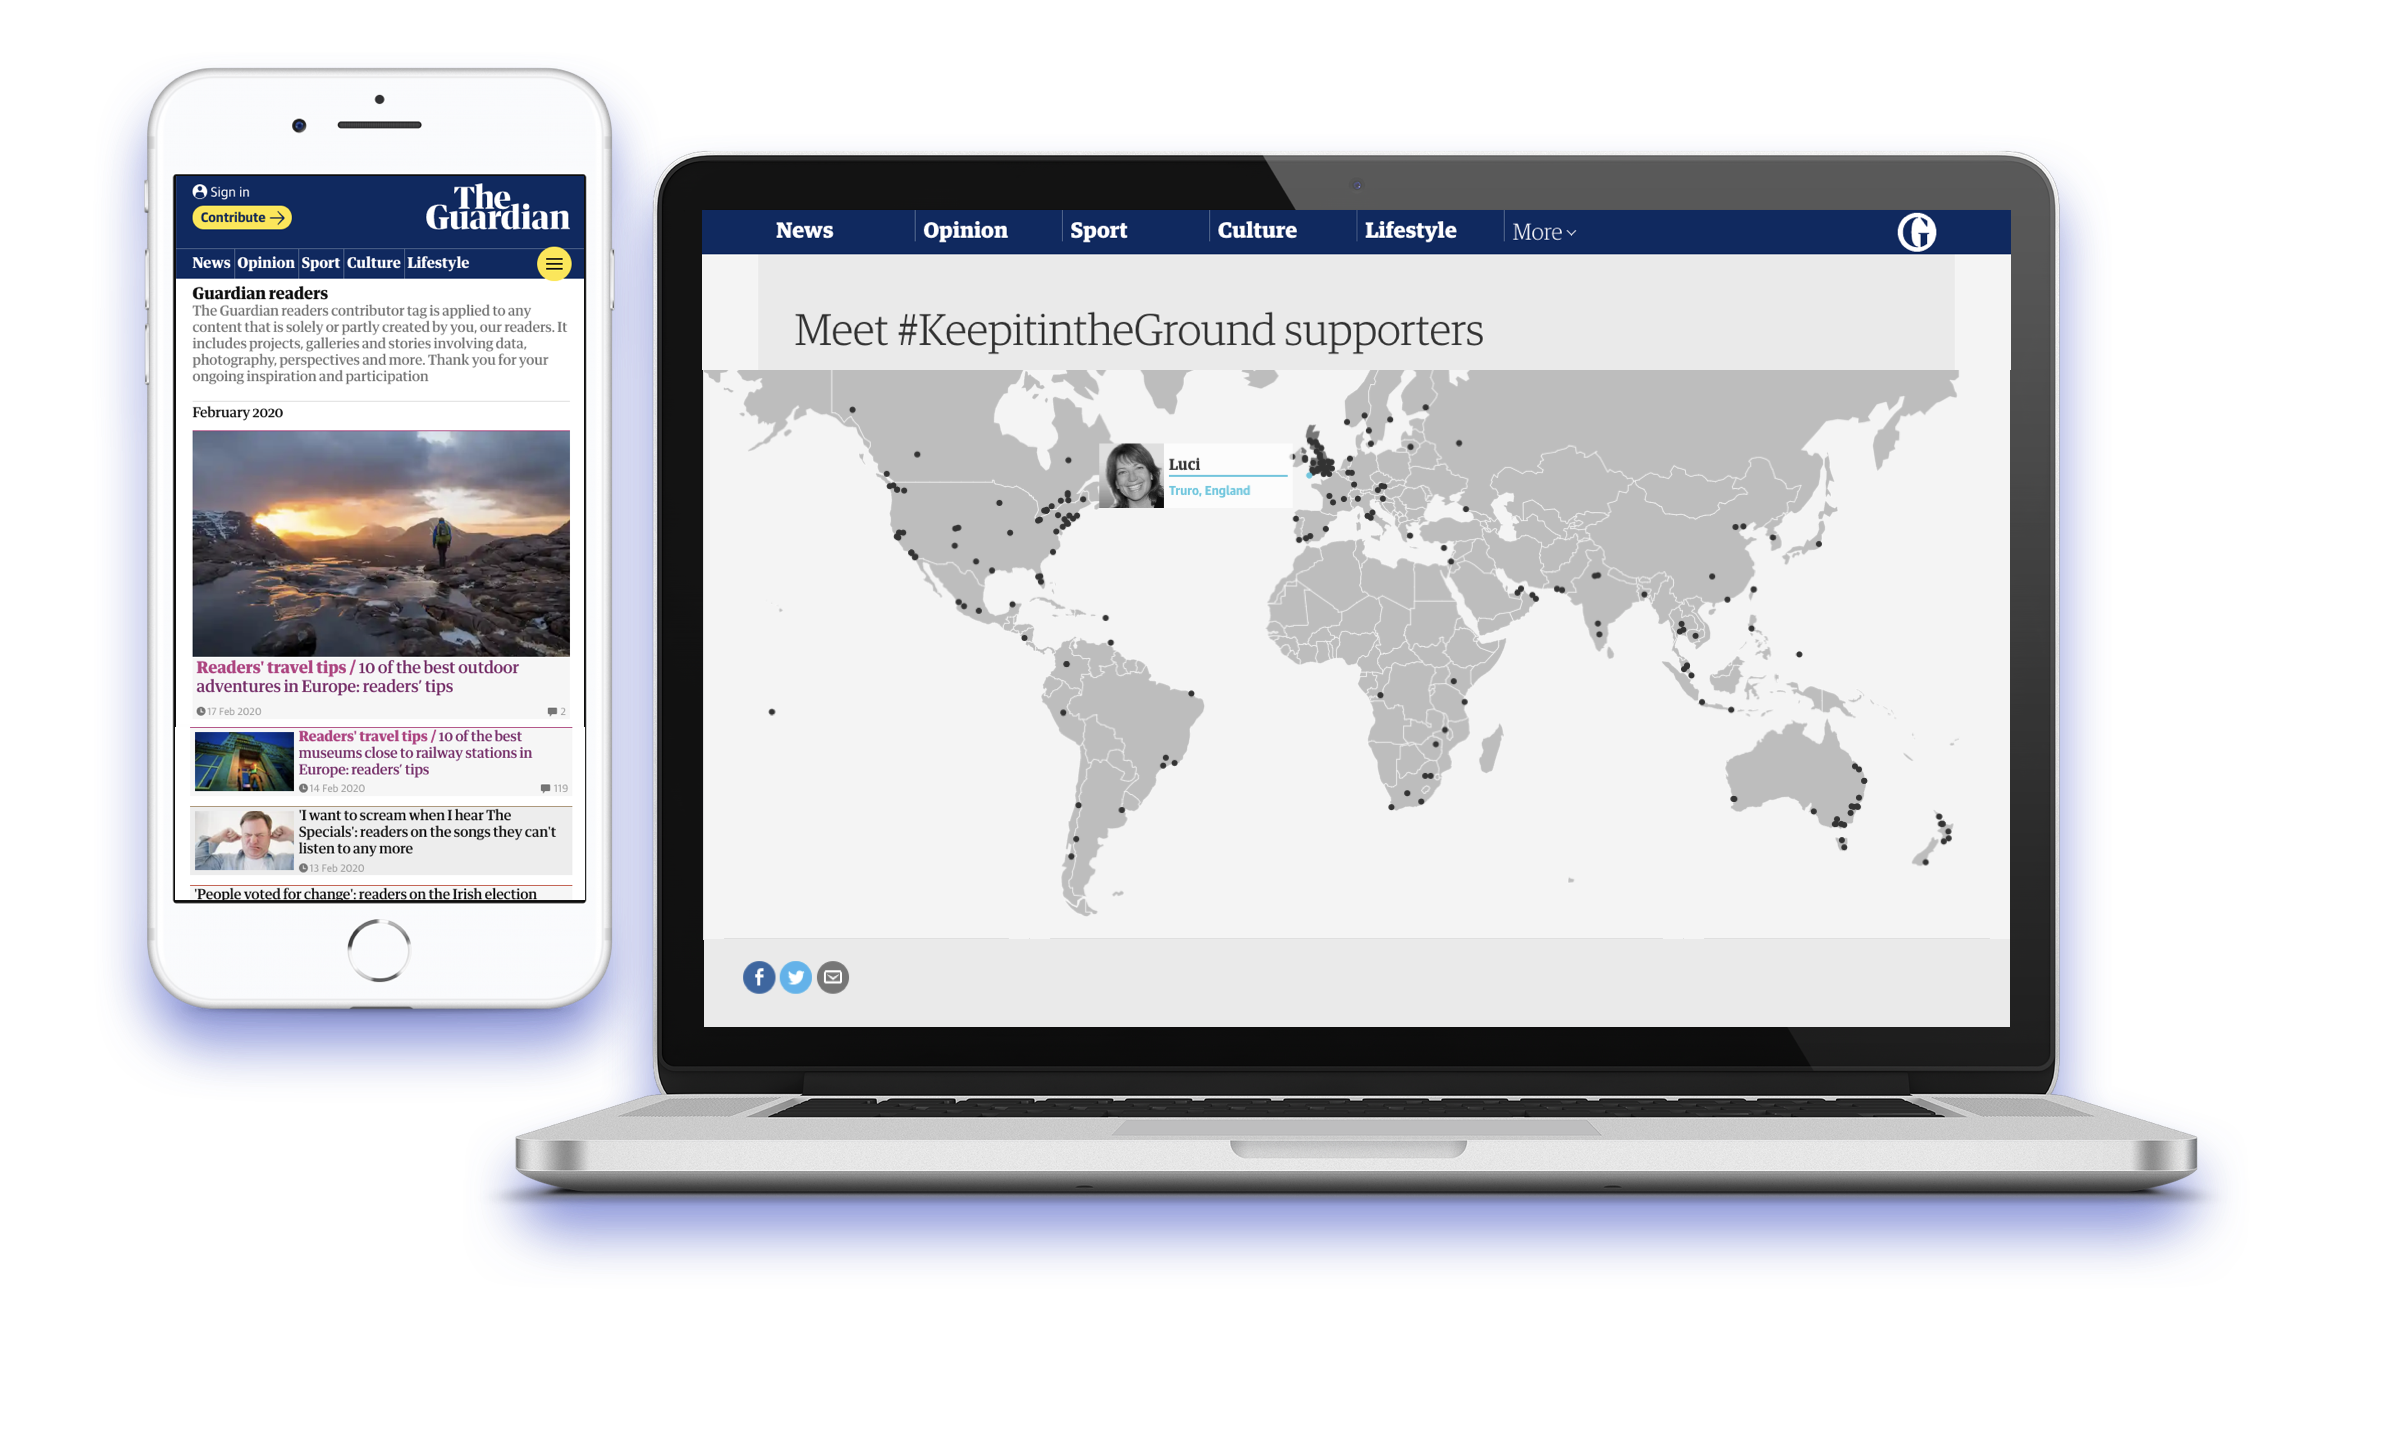The image size is (2392, 1432).
Task: Select Culture in the desktop navigation bar
Action: point(1258,230)
